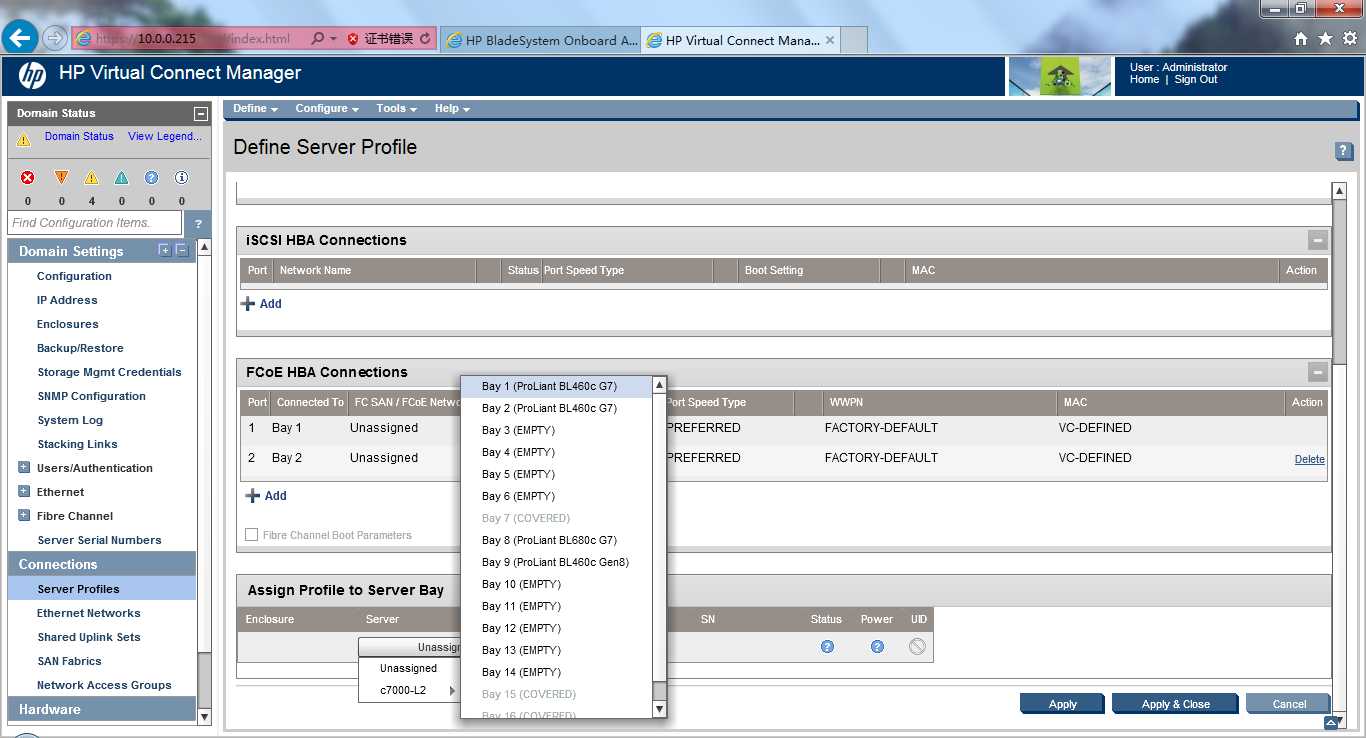Click the Apply button

(x=1063, y=704)
